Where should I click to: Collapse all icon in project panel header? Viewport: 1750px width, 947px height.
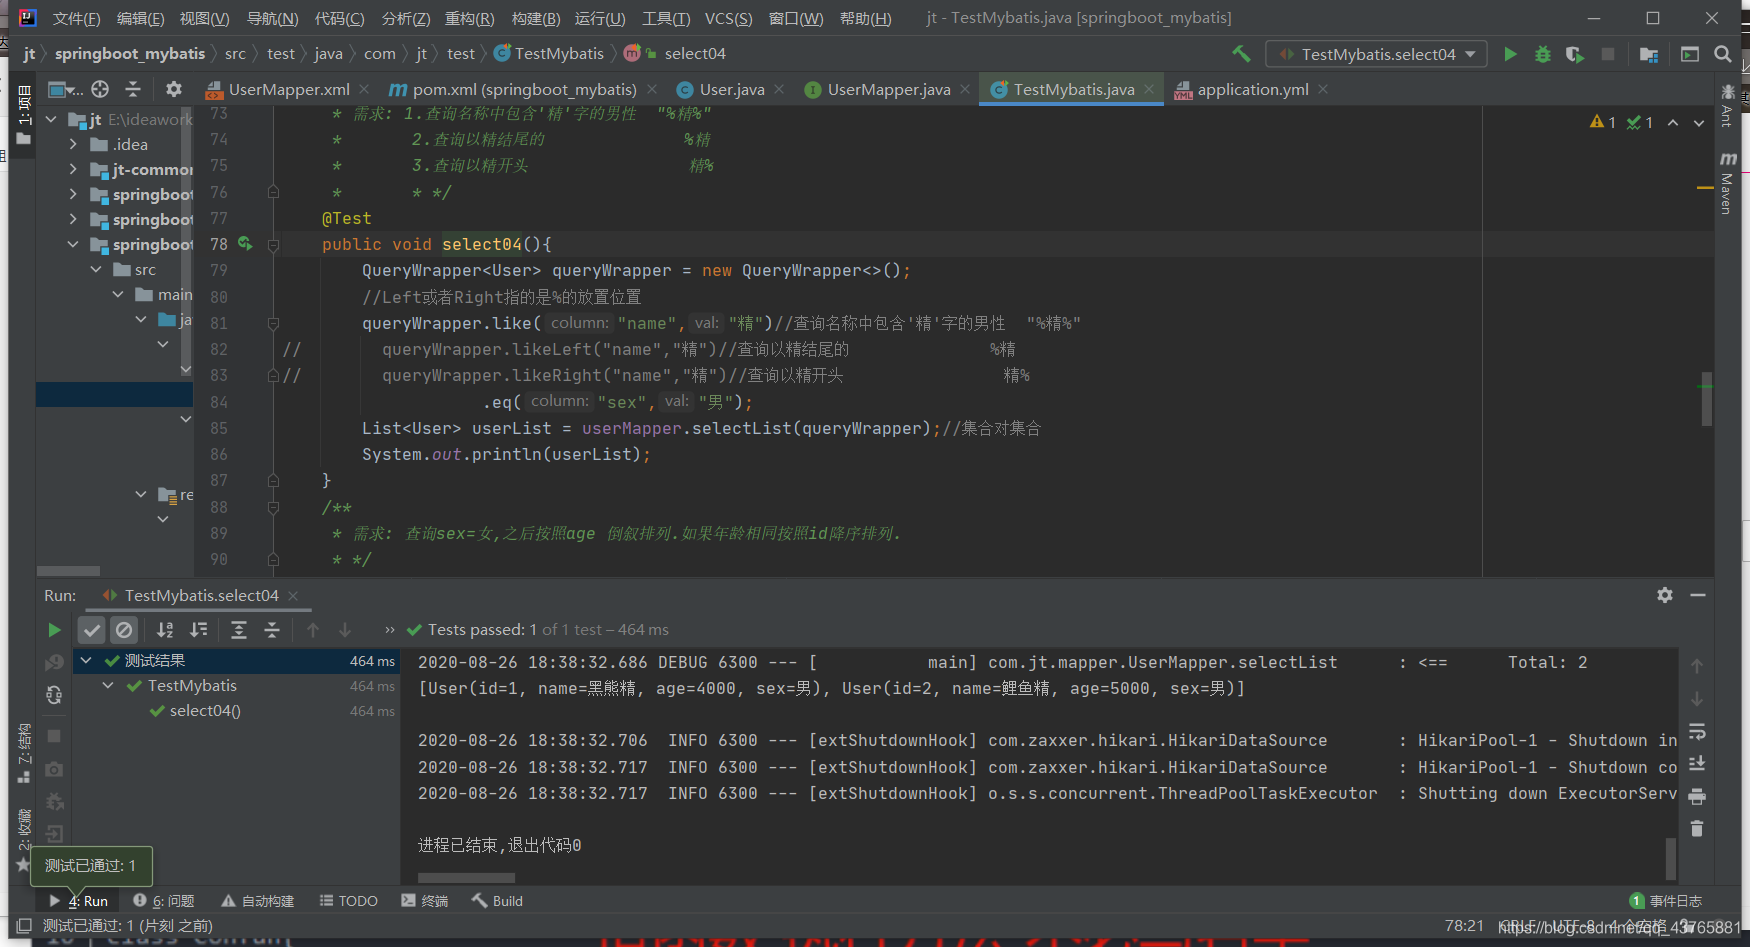[x=133, y=89]
